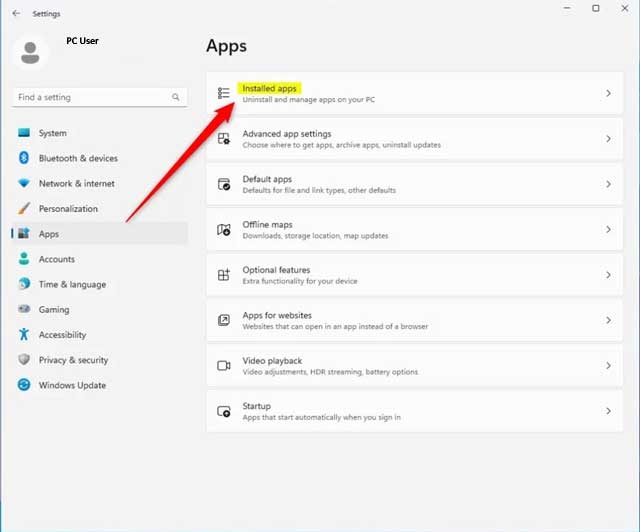Click the Video playback camera icon
The image size is (640, 532).
tap(224, 366)
